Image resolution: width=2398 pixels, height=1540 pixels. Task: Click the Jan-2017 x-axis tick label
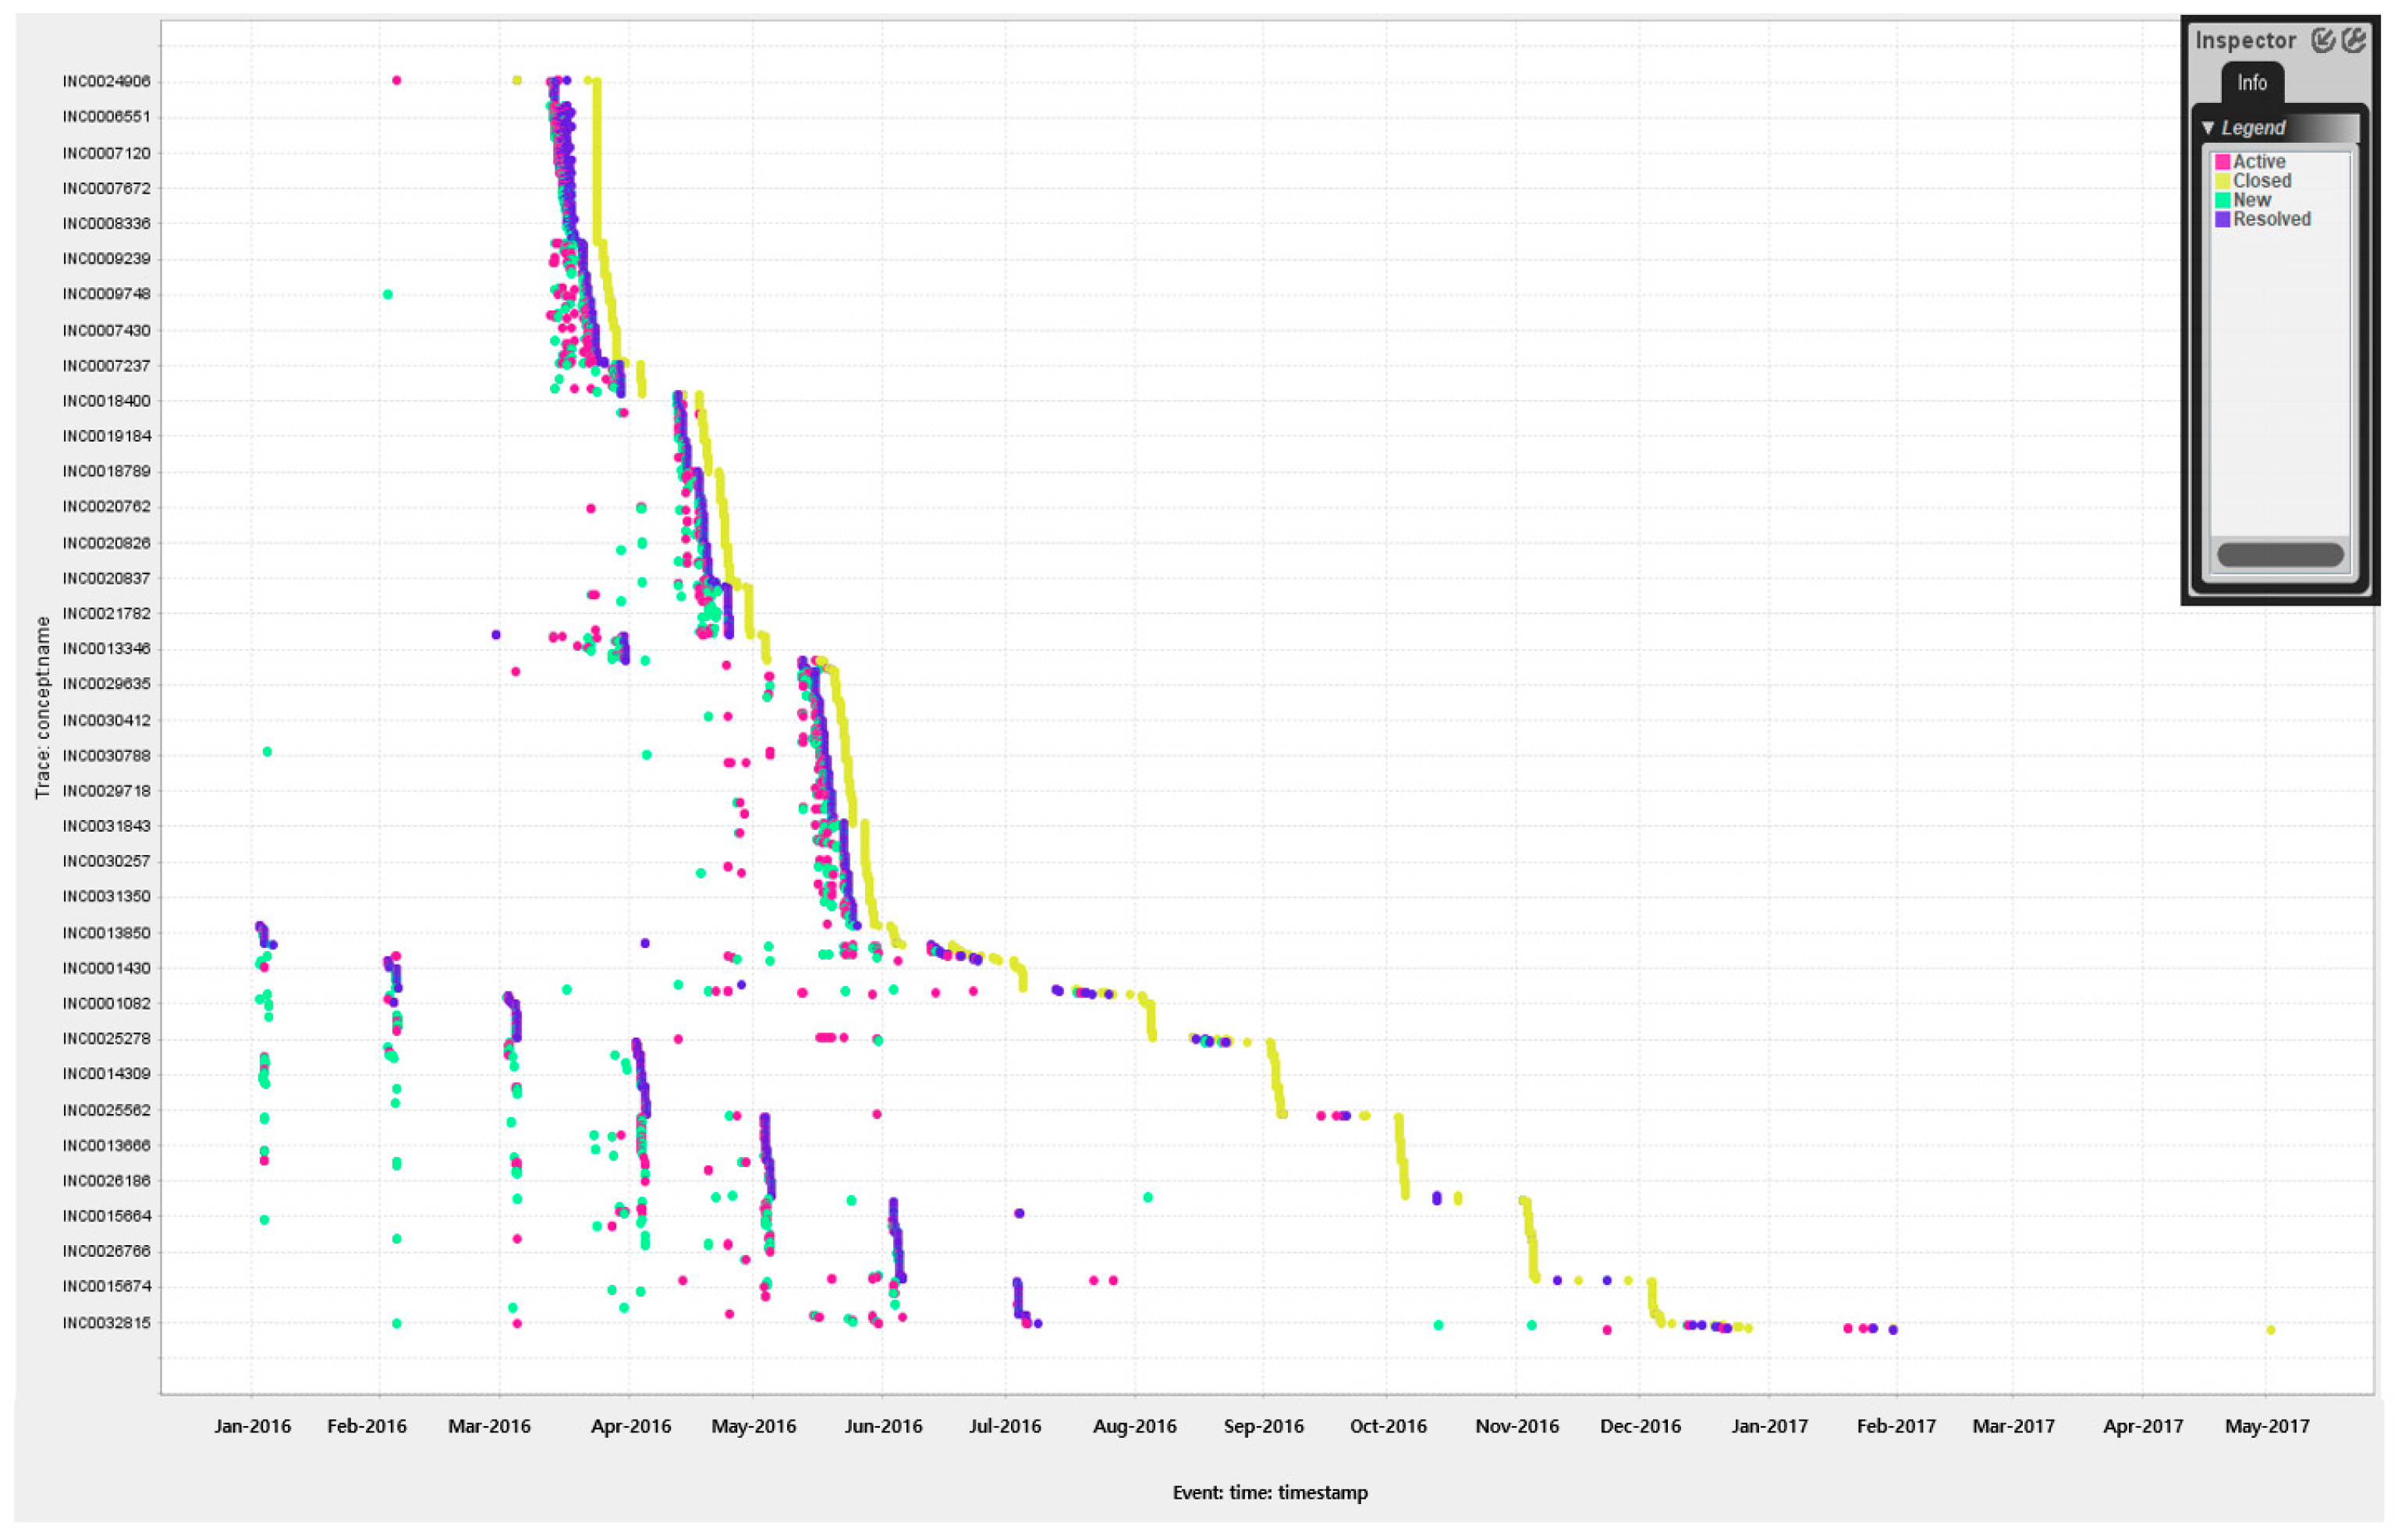[1769, 1427]
